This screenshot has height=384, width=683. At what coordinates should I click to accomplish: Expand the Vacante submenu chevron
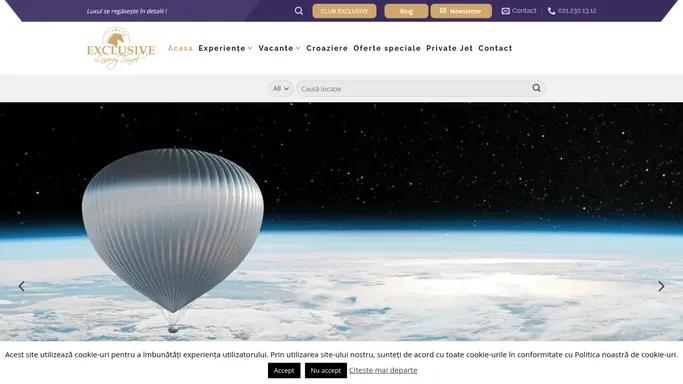click(x=298, y=48)
